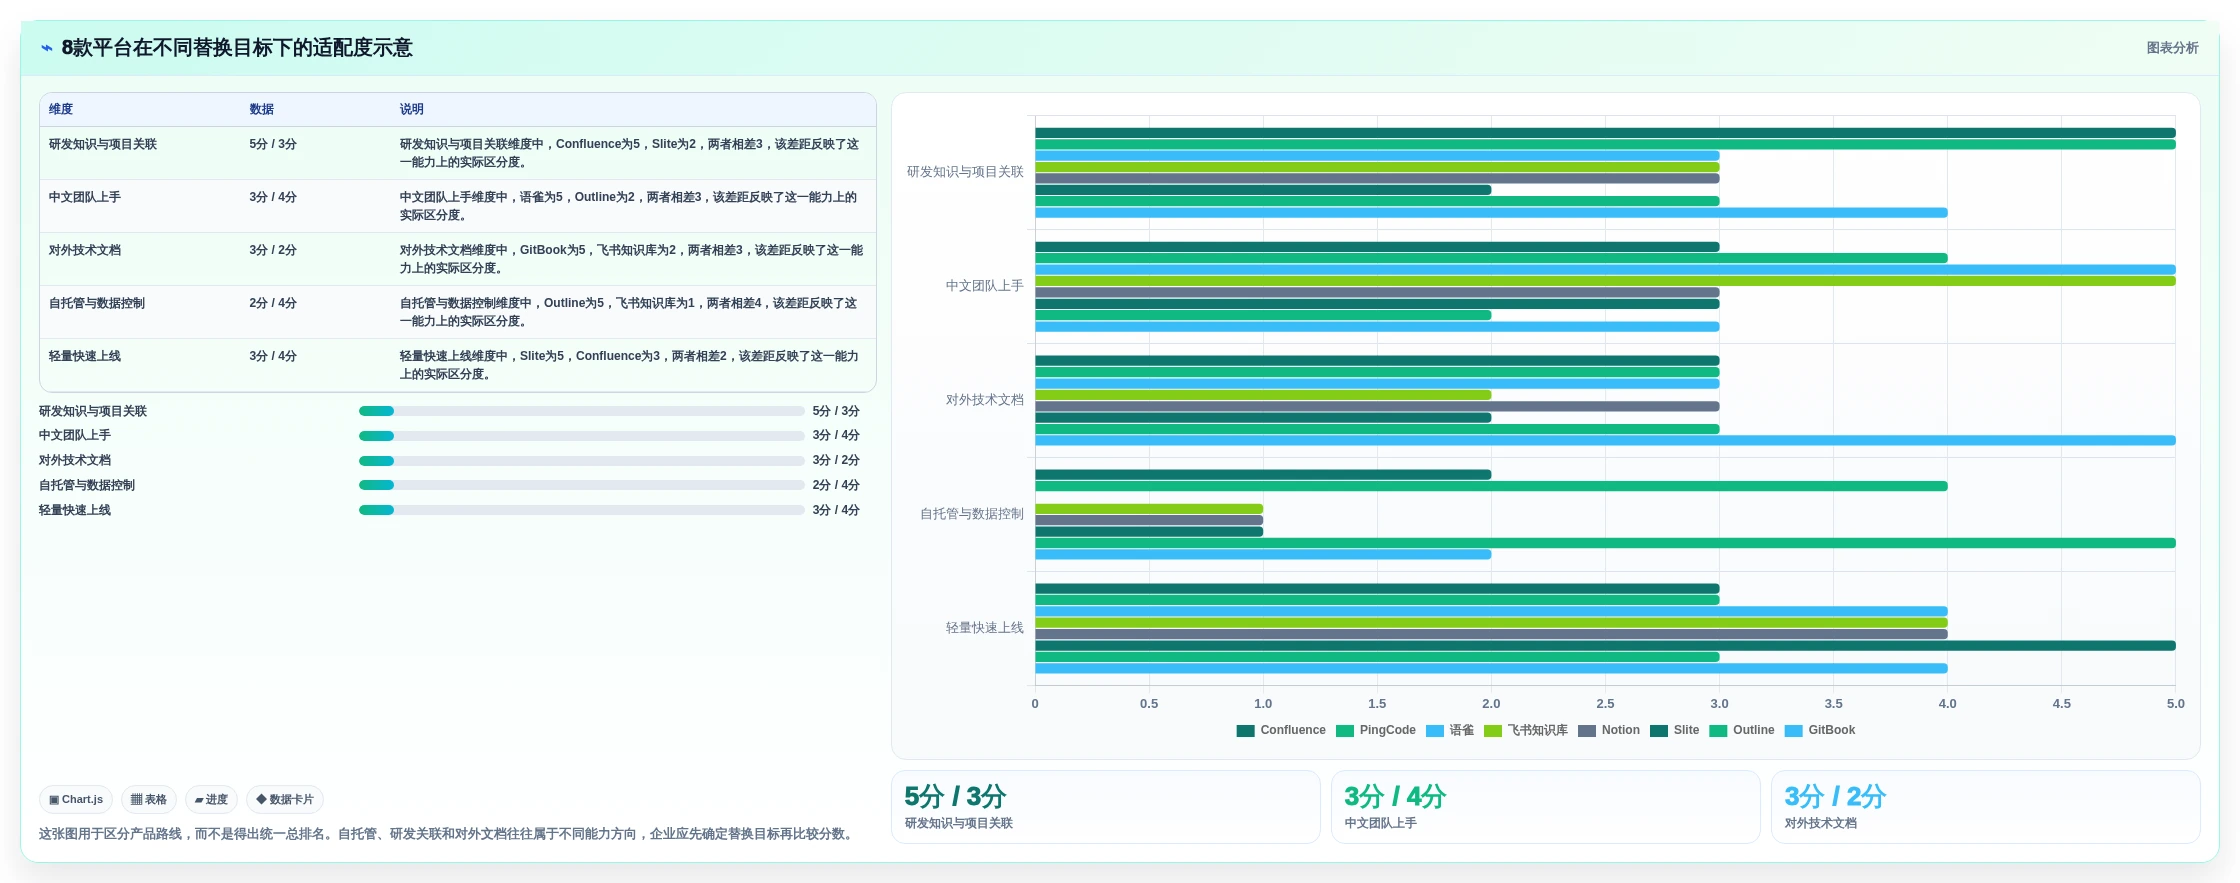This screenshot has width=2240, height=883.
Task: Click the 自托管与数据控制 chart axis label
Action: pyautogui.click(x=972, y=514)
